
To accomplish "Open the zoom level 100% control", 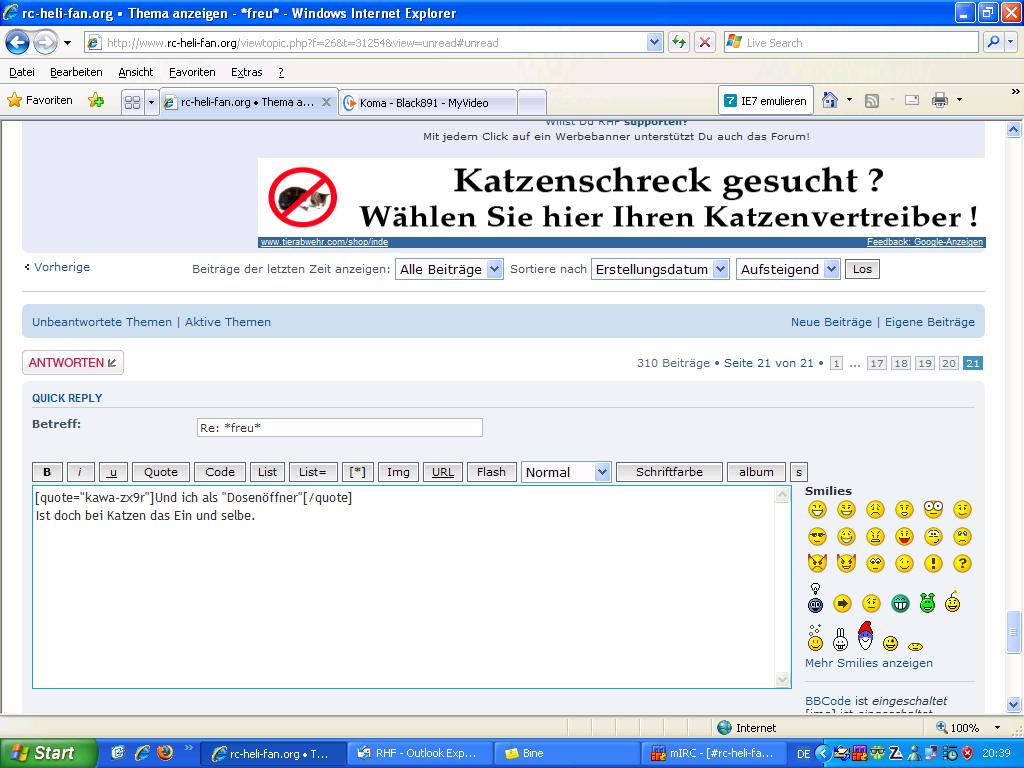I will [969, 728].
